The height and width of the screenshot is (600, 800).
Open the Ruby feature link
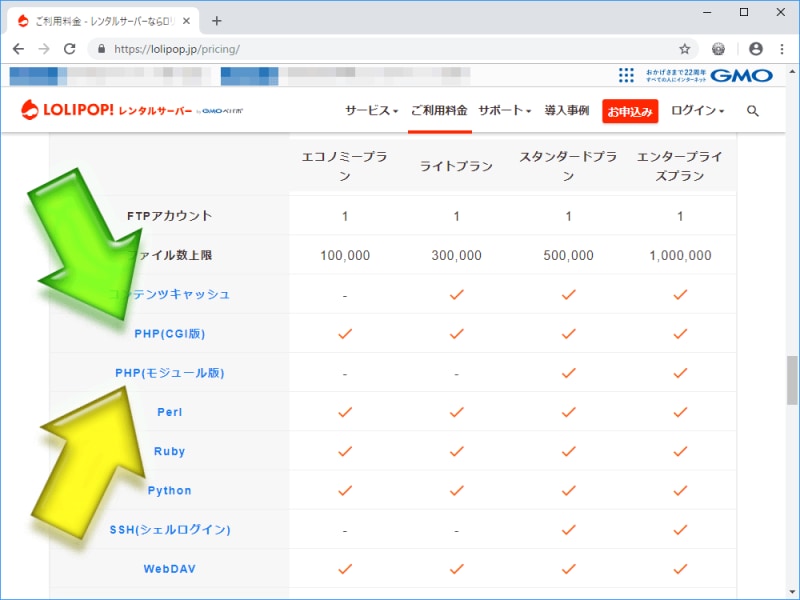pos(169,452)
